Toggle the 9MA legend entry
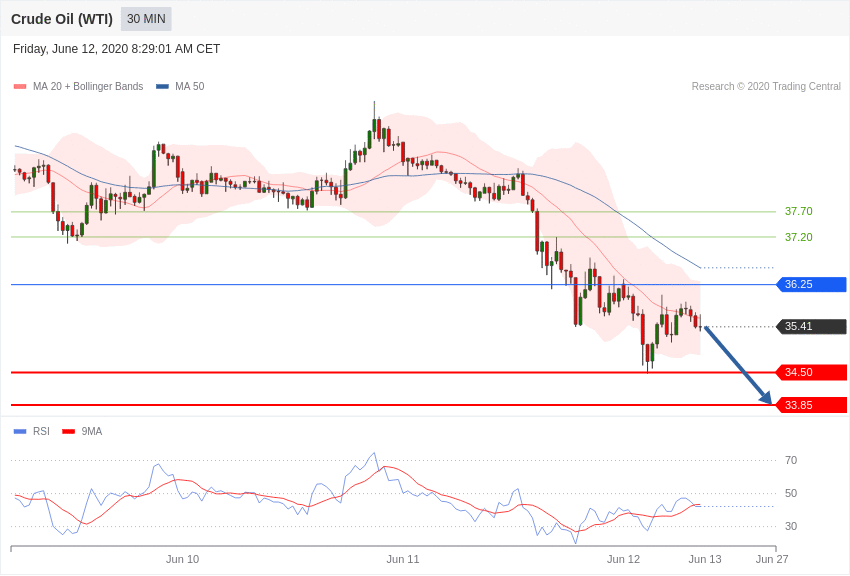850x576 pixels. point(82,432)
